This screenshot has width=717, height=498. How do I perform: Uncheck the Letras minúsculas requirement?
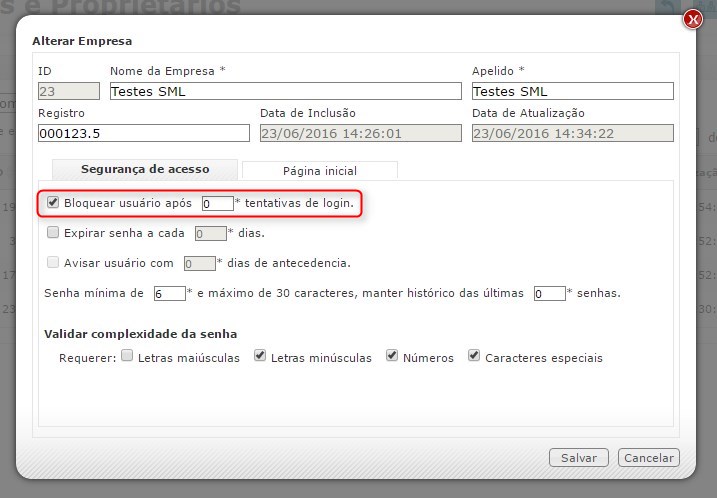[260, 356]
